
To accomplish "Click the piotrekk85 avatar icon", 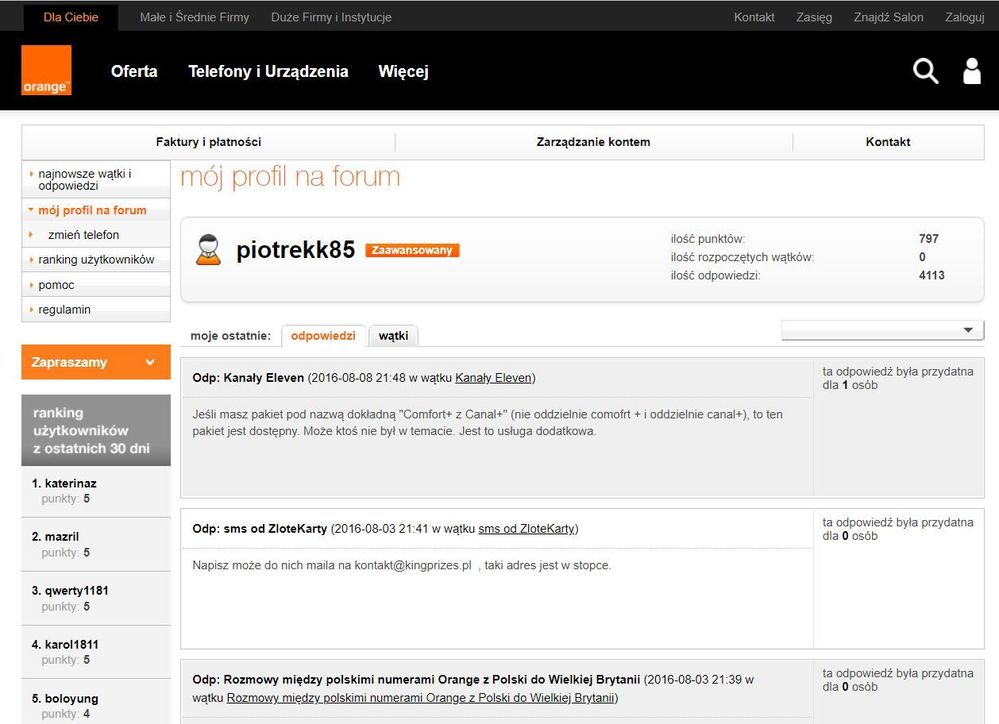I will tap(208, 250).
